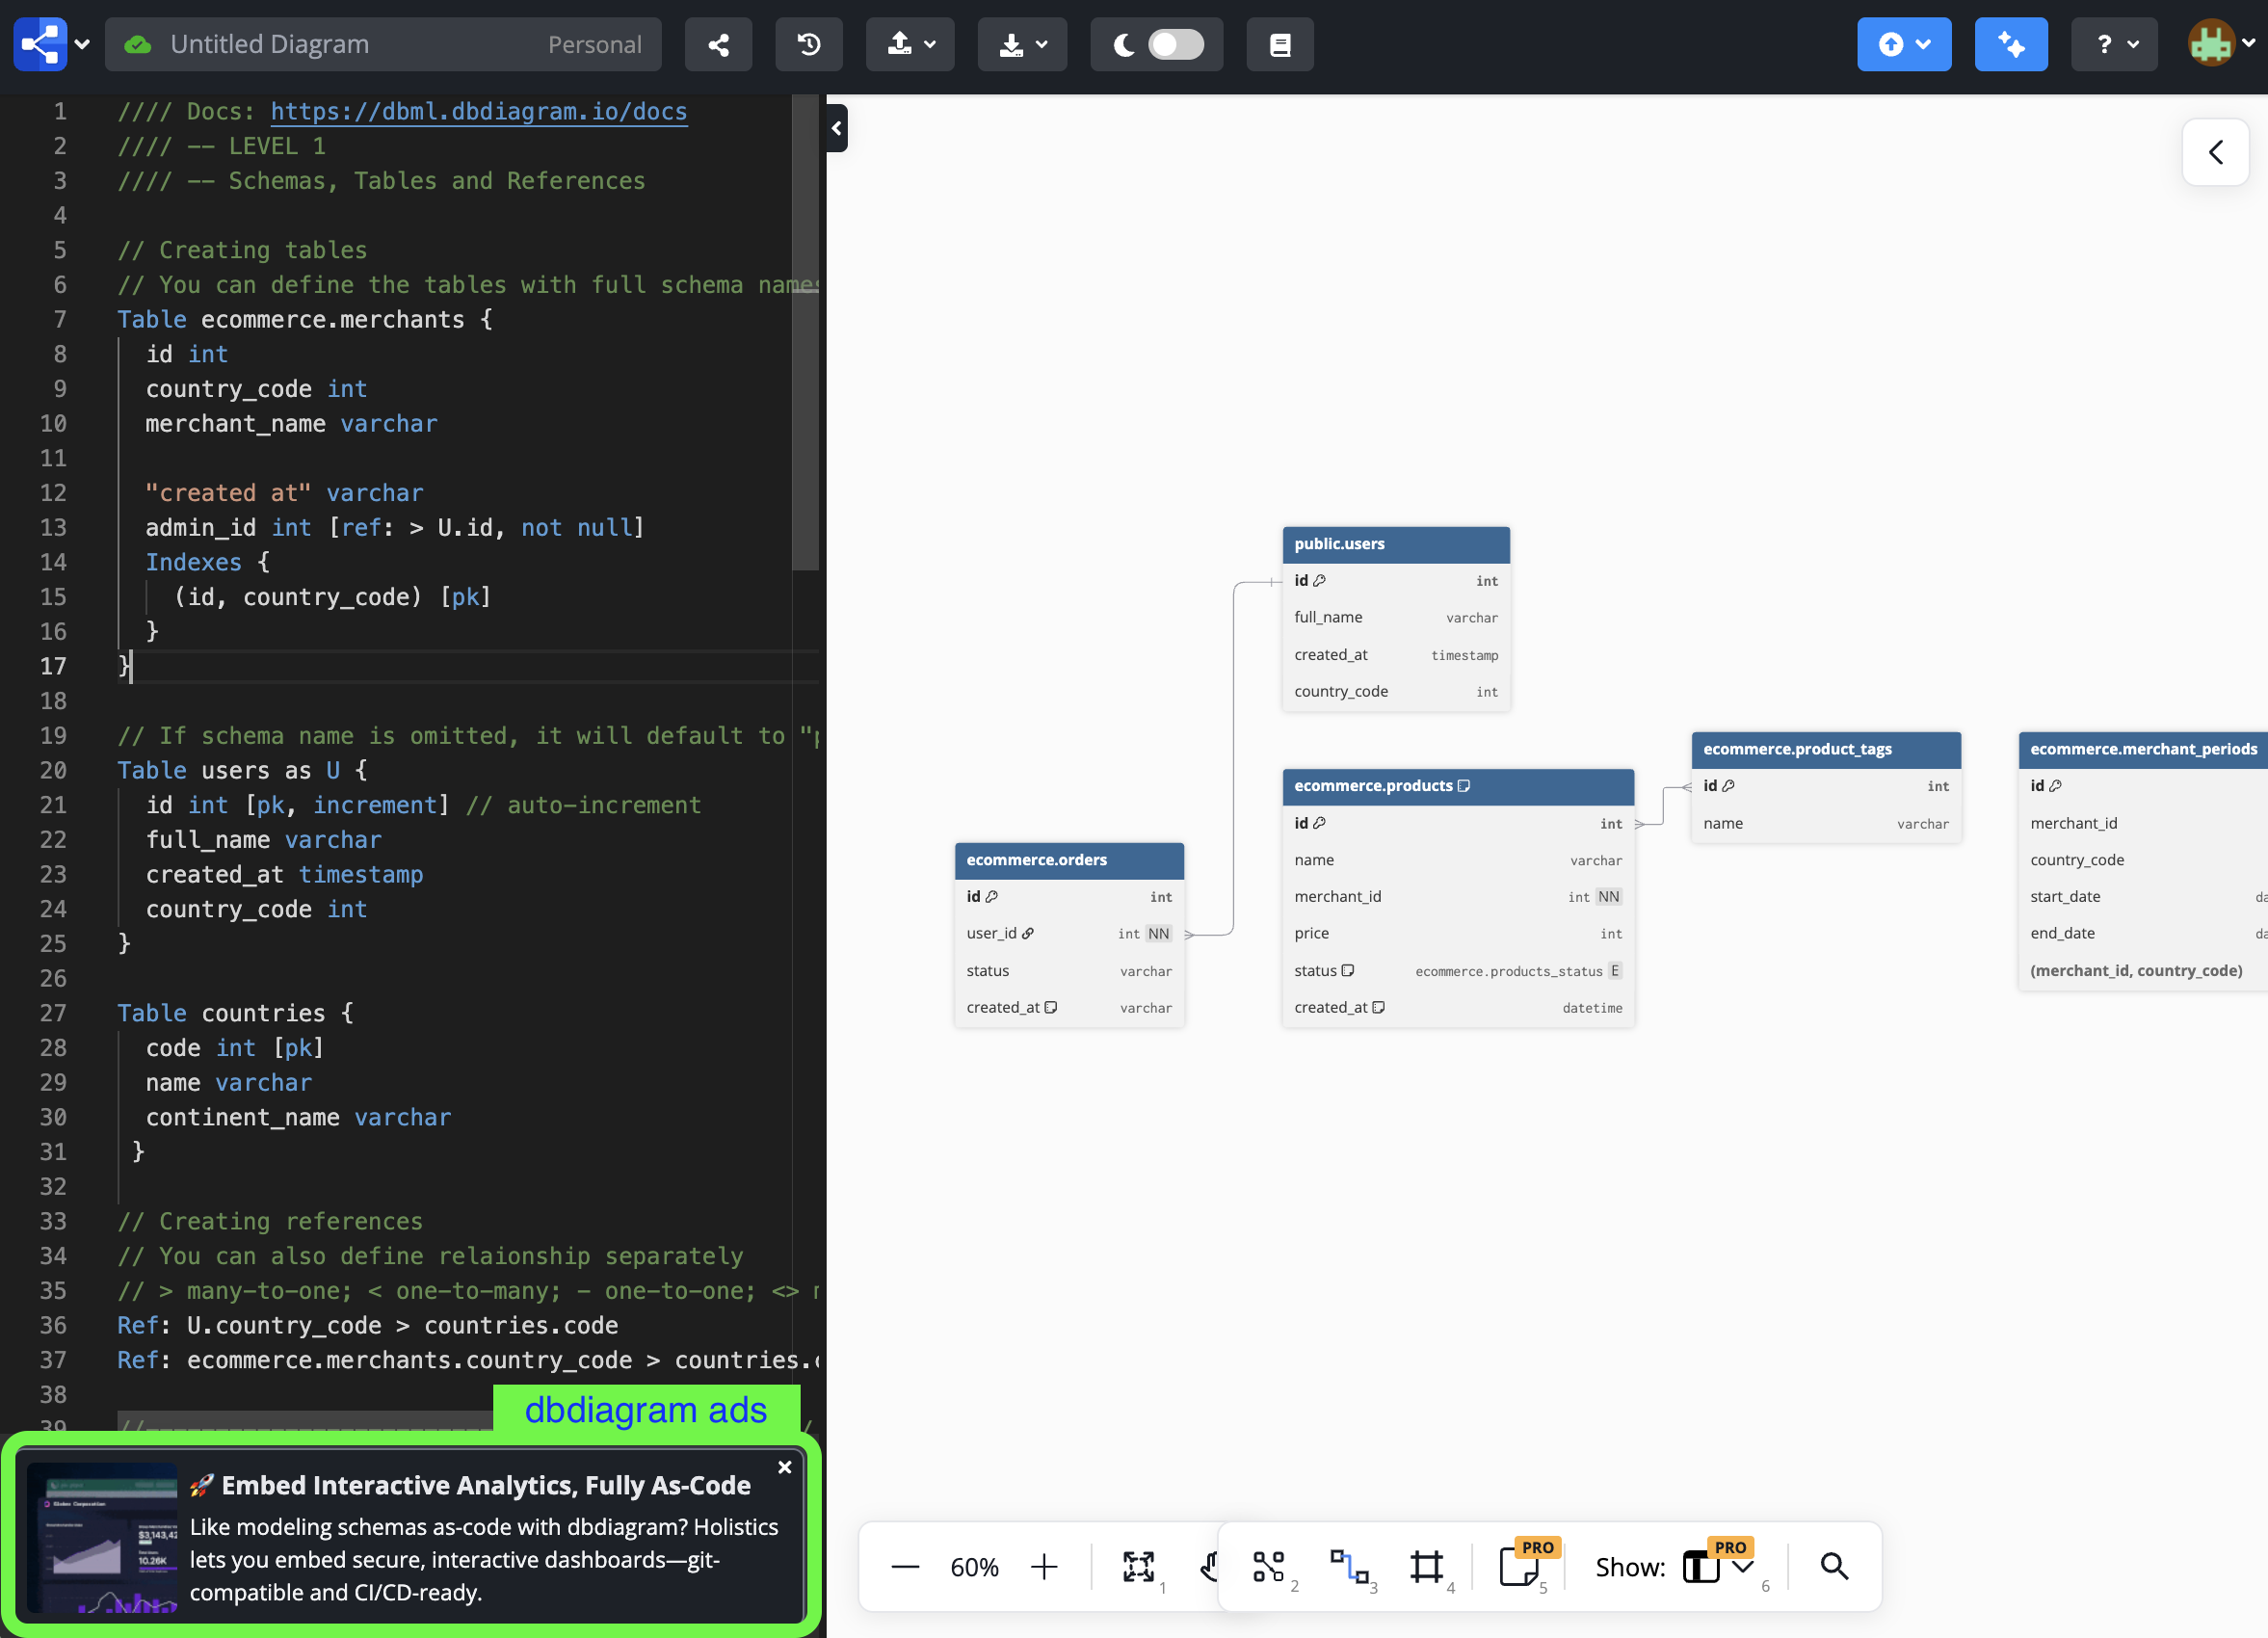Click the fit-to-screen icon
The image size is (2268, 1638).
click(1138, 1566)
